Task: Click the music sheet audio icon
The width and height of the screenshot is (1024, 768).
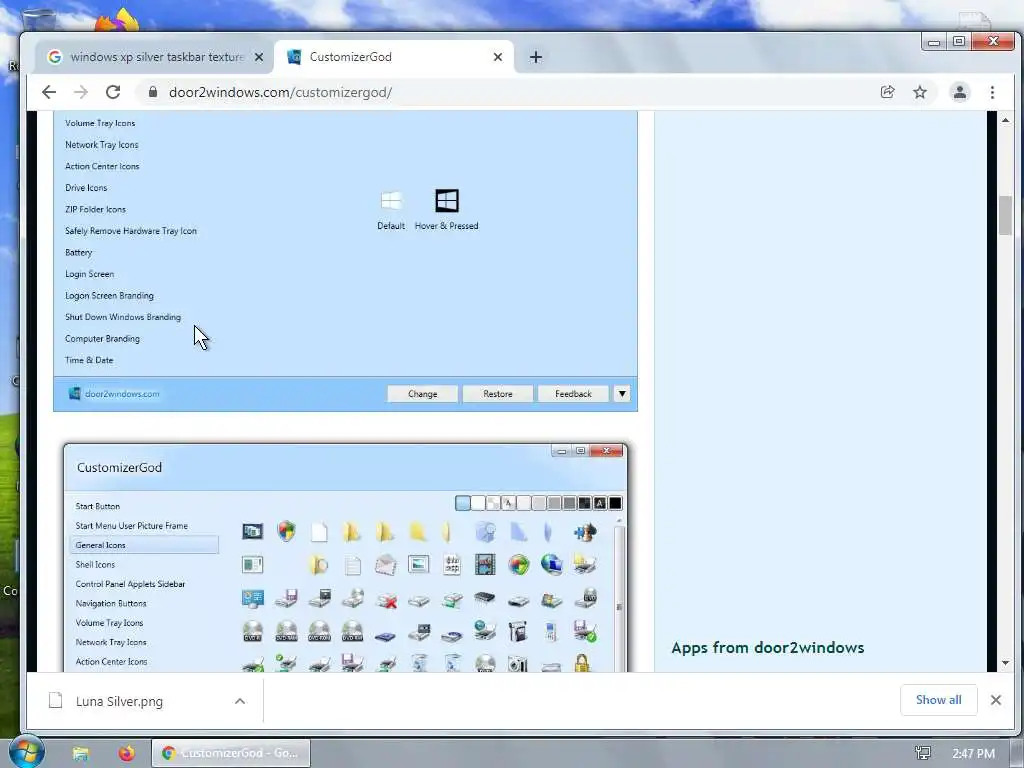Action: [x=452, y=564]
